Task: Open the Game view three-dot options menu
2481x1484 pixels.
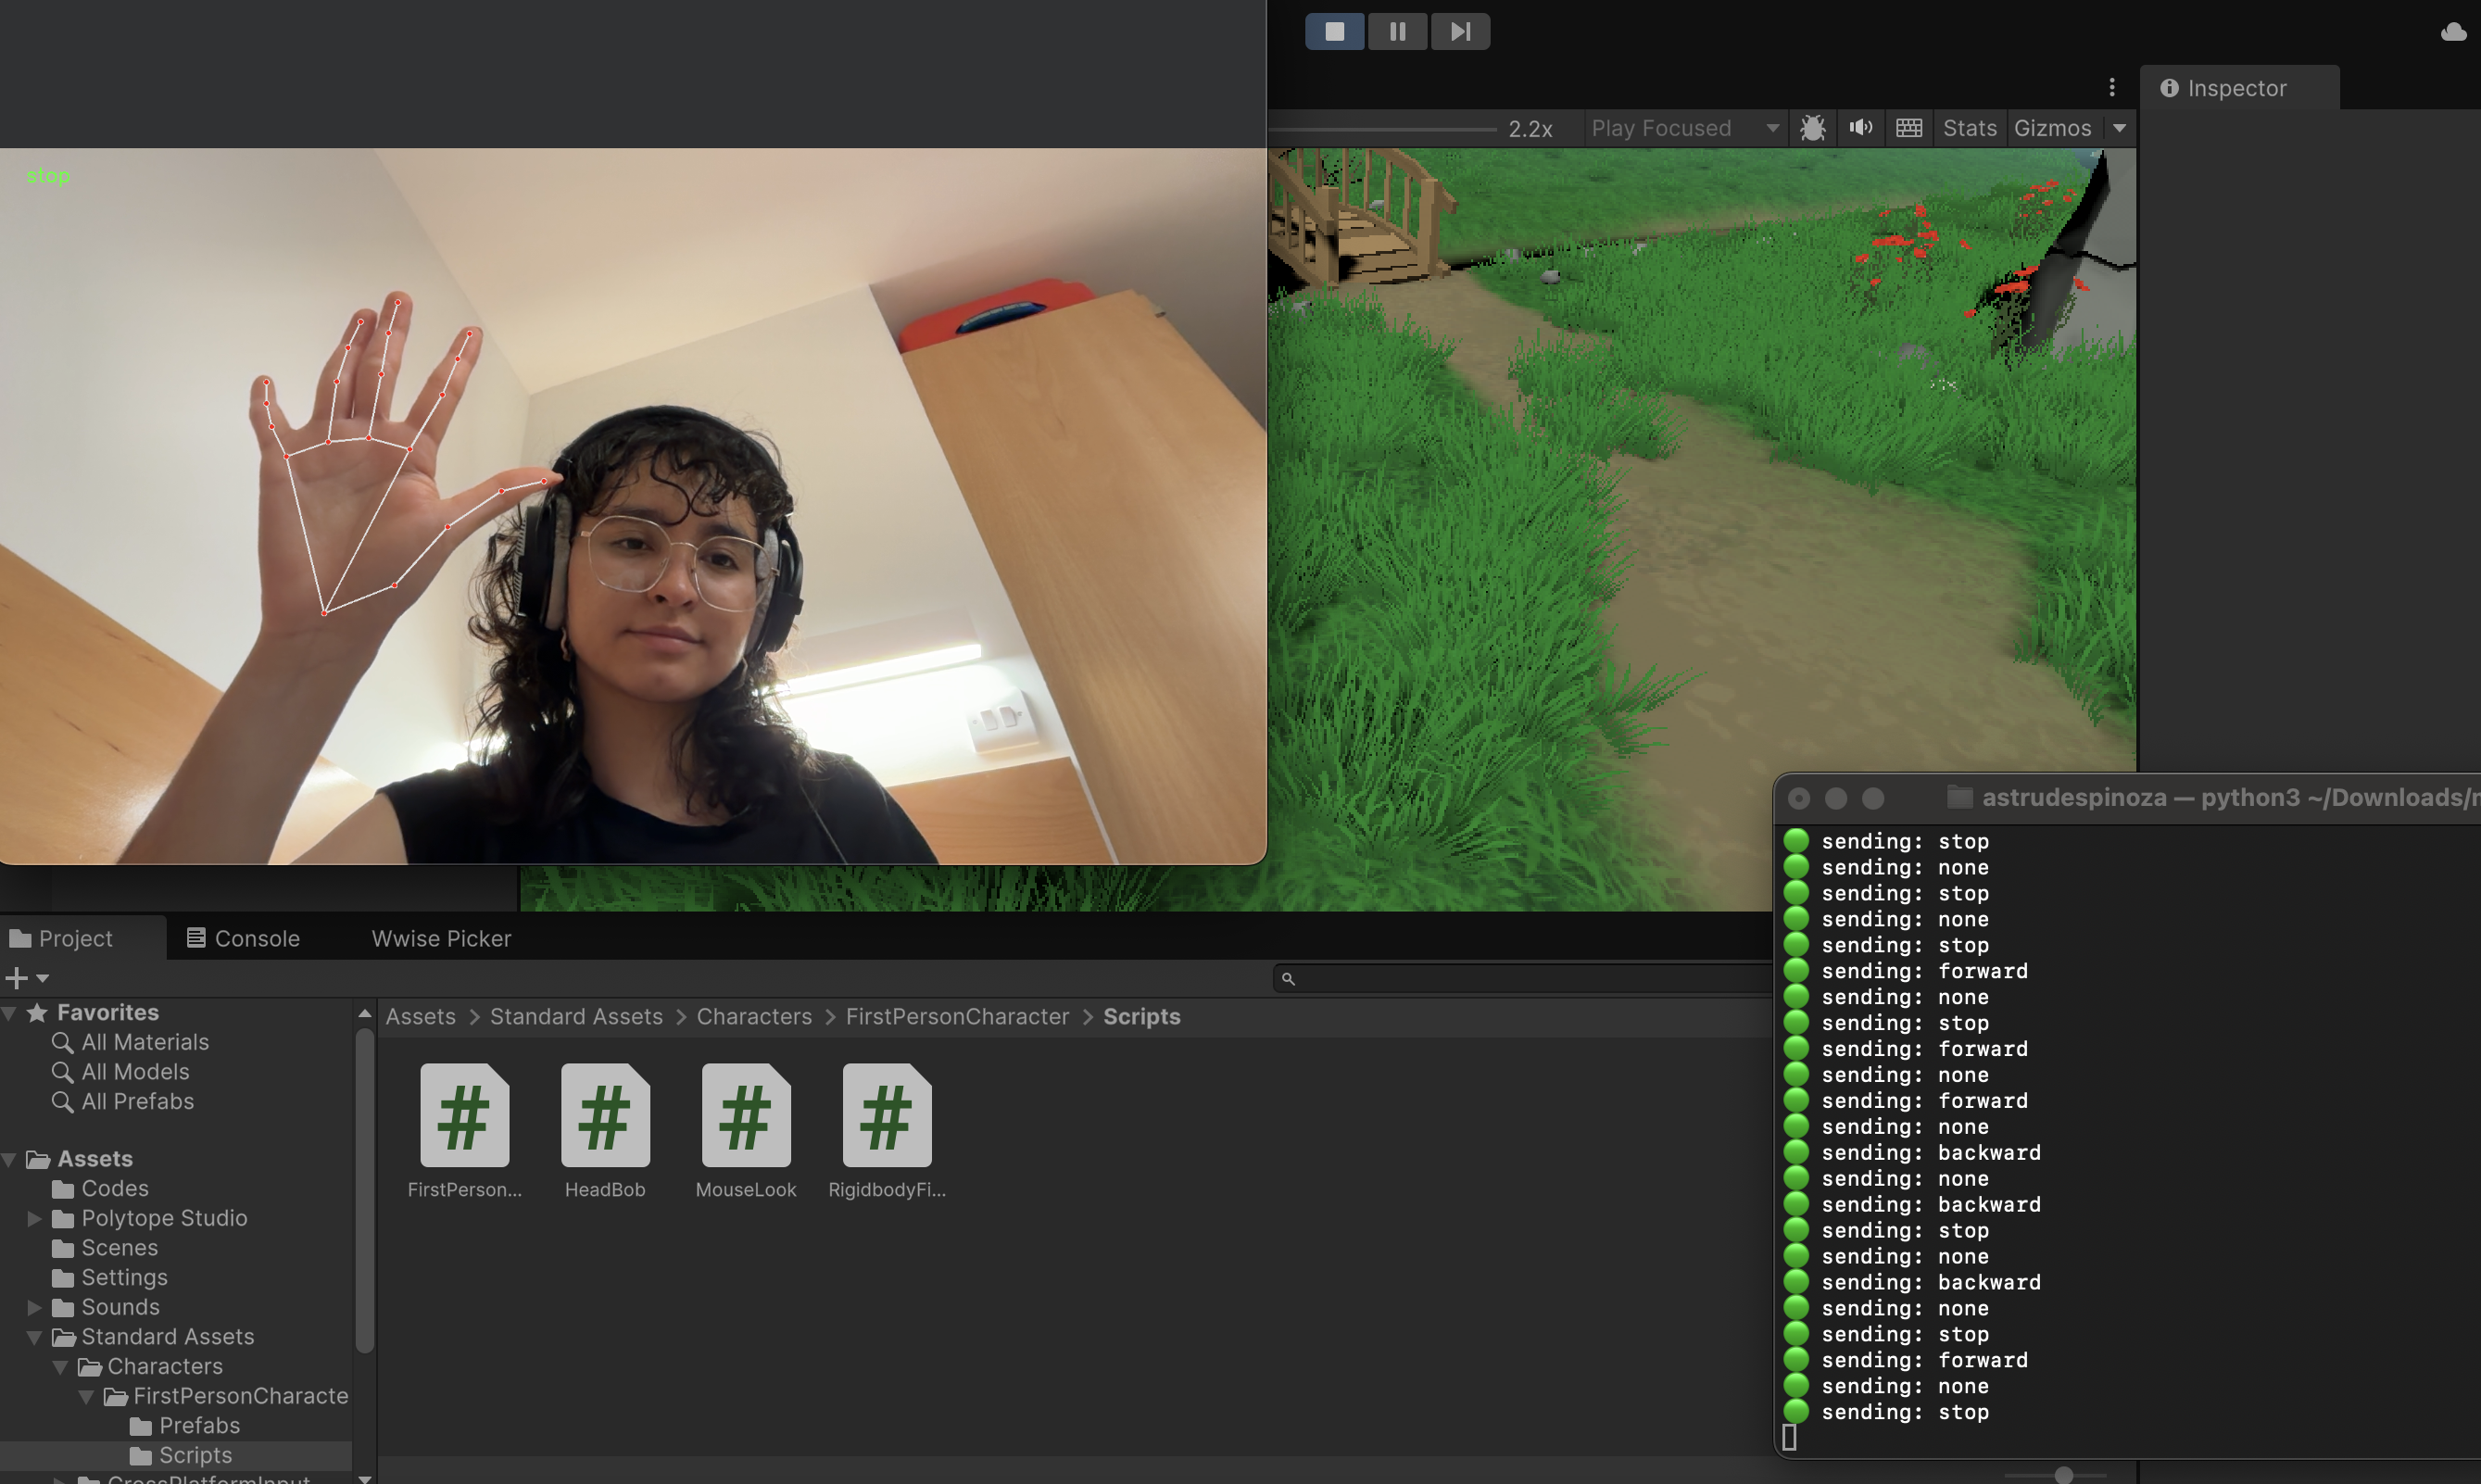Action: pos(2112,88)
